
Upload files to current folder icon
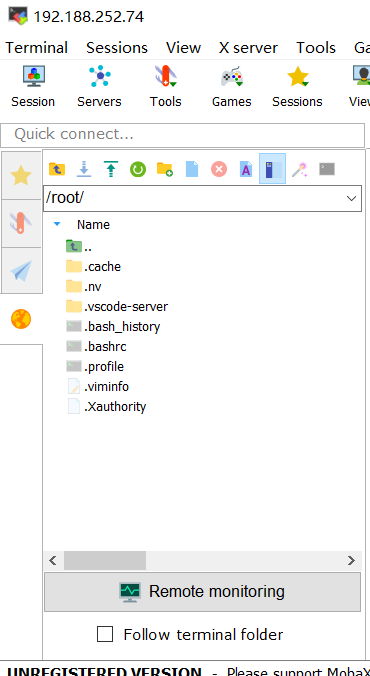[111, 169]
